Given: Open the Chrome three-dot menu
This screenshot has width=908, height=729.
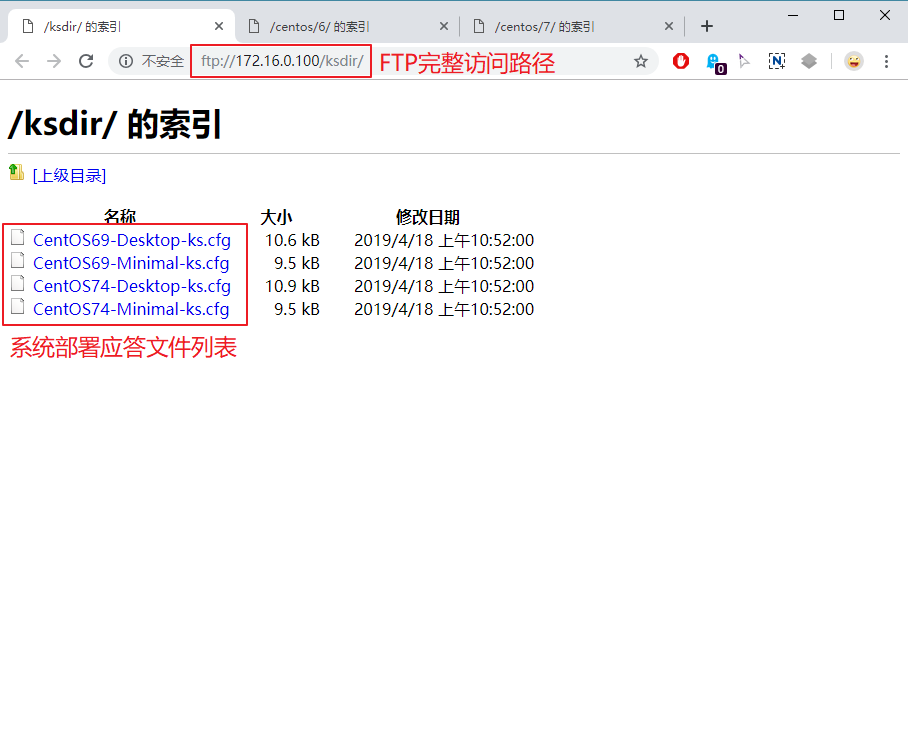Looking at the screenshot, I should [886, 61].
